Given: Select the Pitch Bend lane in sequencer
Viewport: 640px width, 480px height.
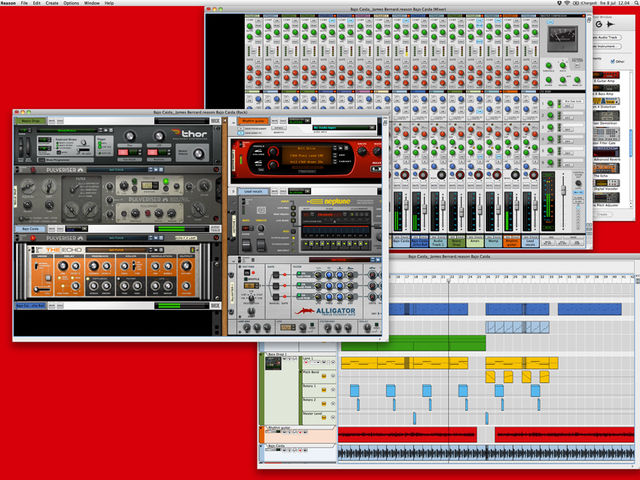Looking at the screenshot, I should (x=319, y=376).
